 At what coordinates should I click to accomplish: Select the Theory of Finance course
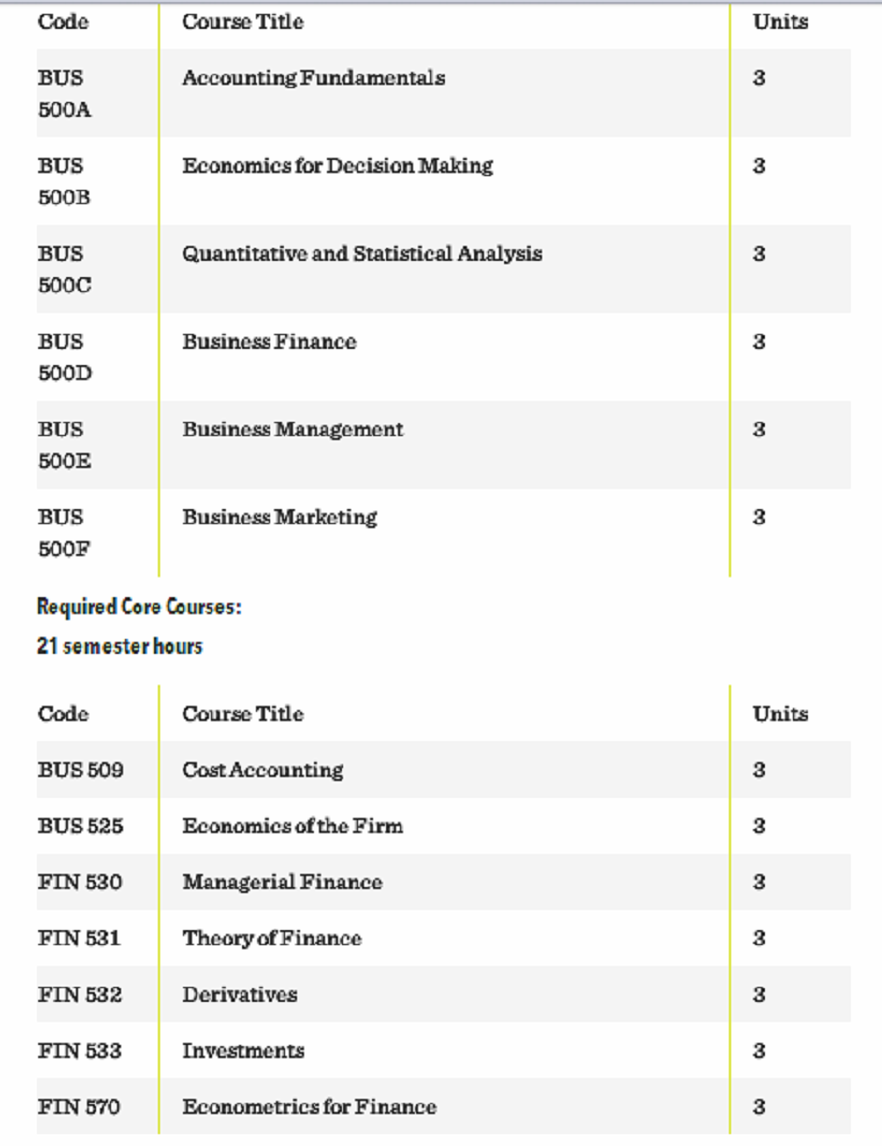(271, 938)
